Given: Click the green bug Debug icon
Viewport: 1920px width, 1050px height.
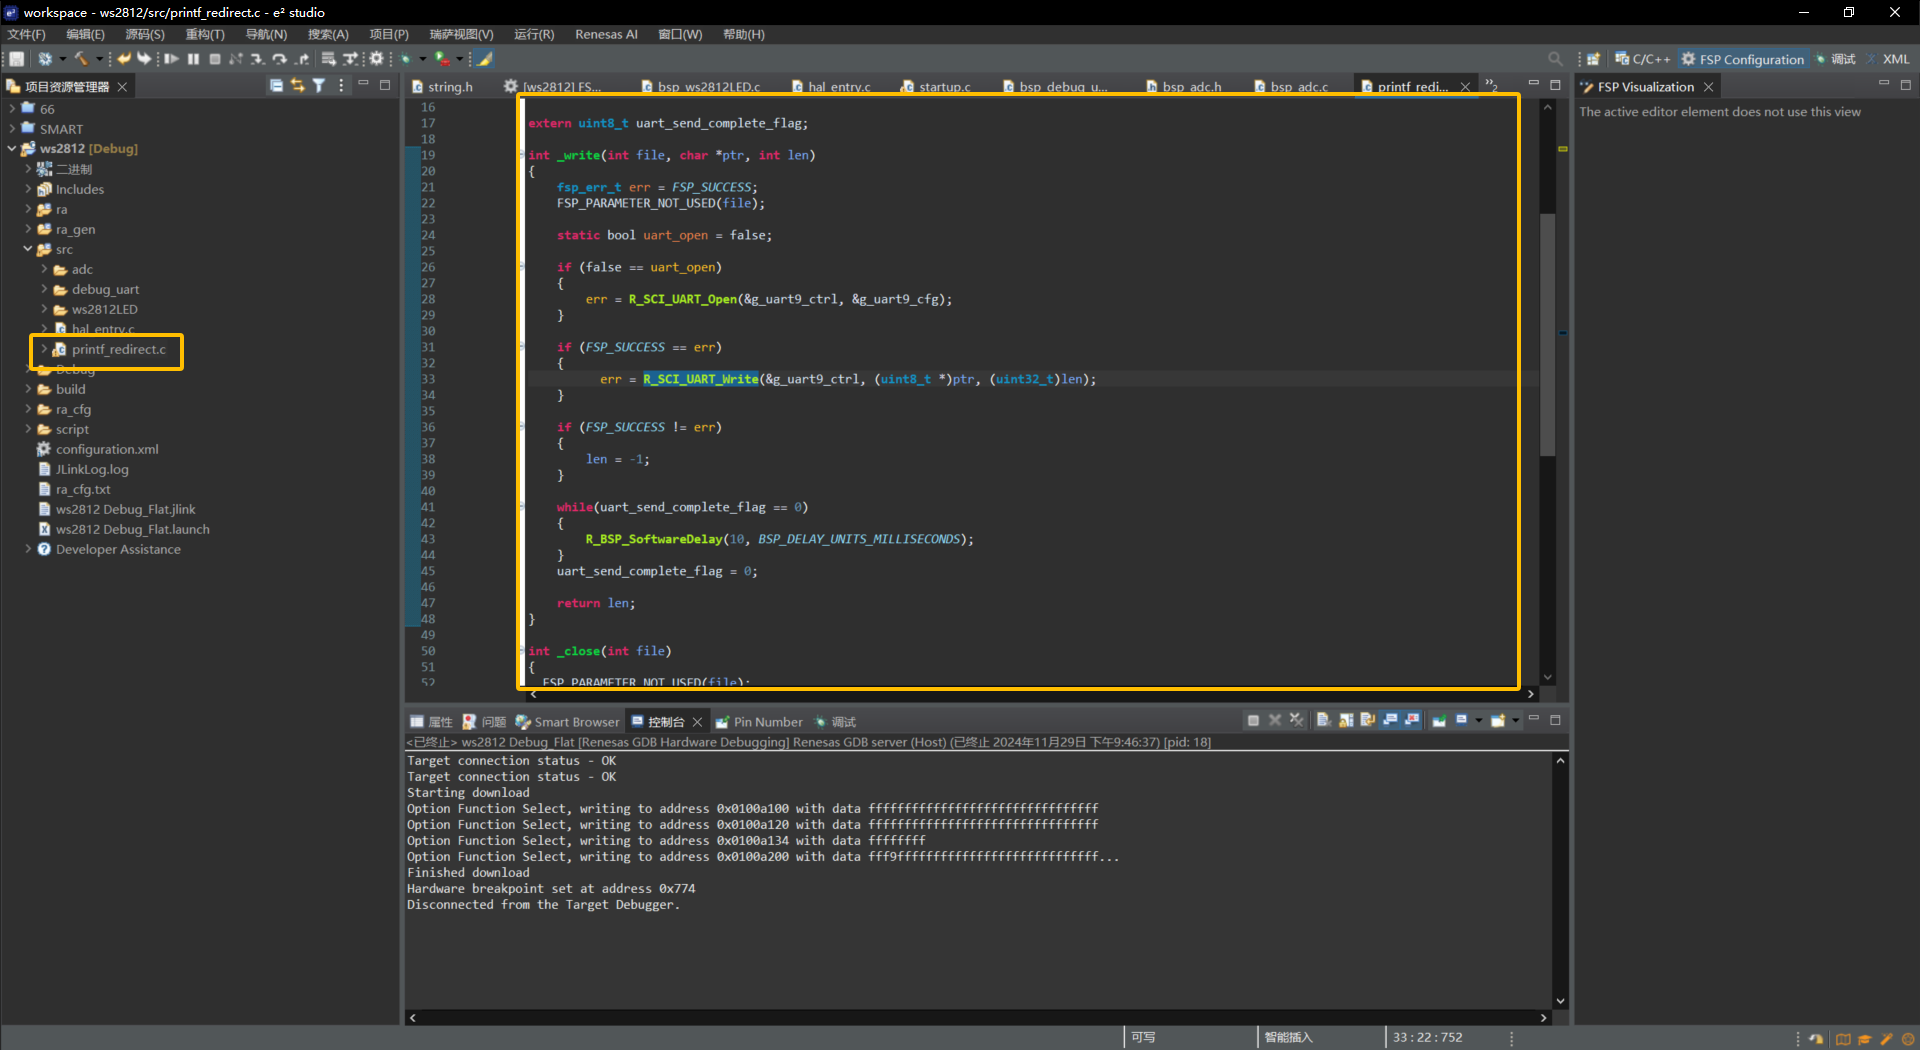Looking at the screenshot, I should coord(406,59).
